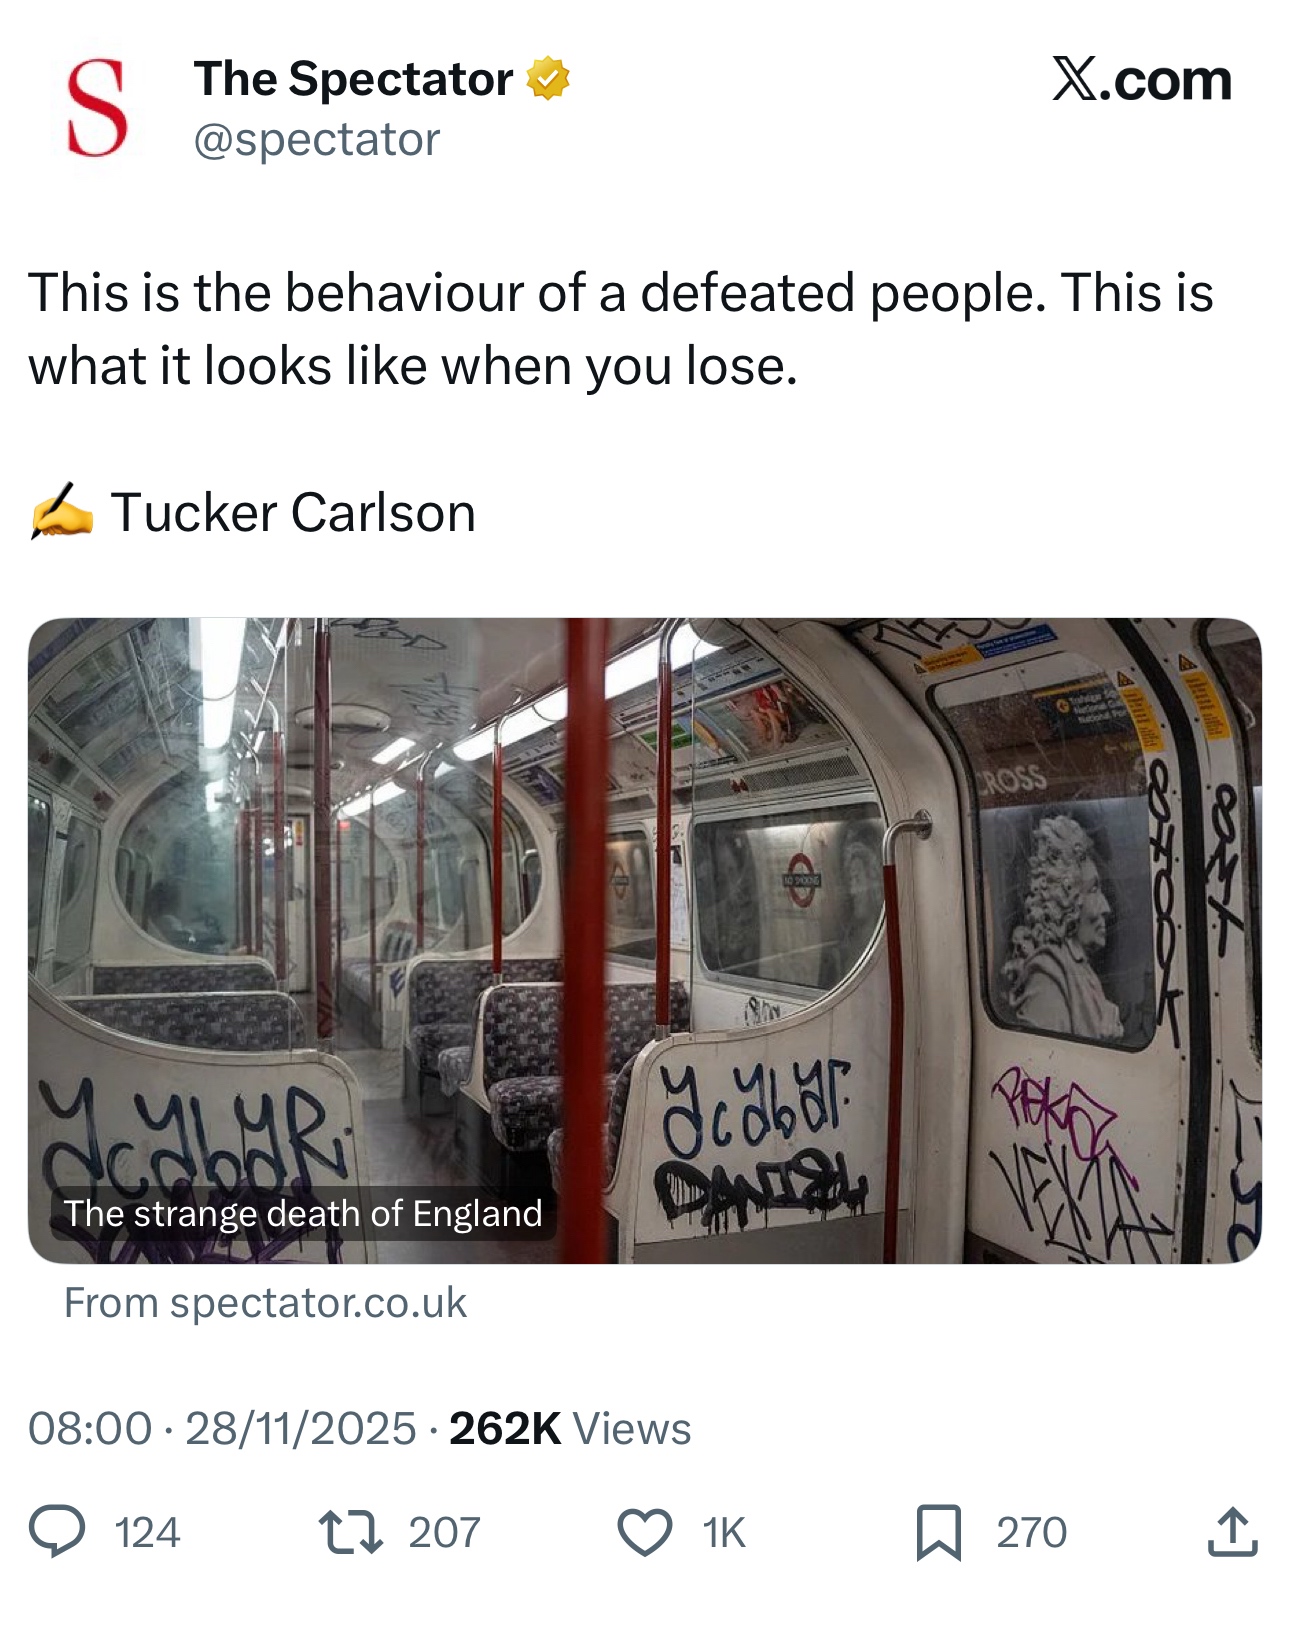Click the tweet text about defeated people
The image size is (1290, 1639).
(620, 329)
